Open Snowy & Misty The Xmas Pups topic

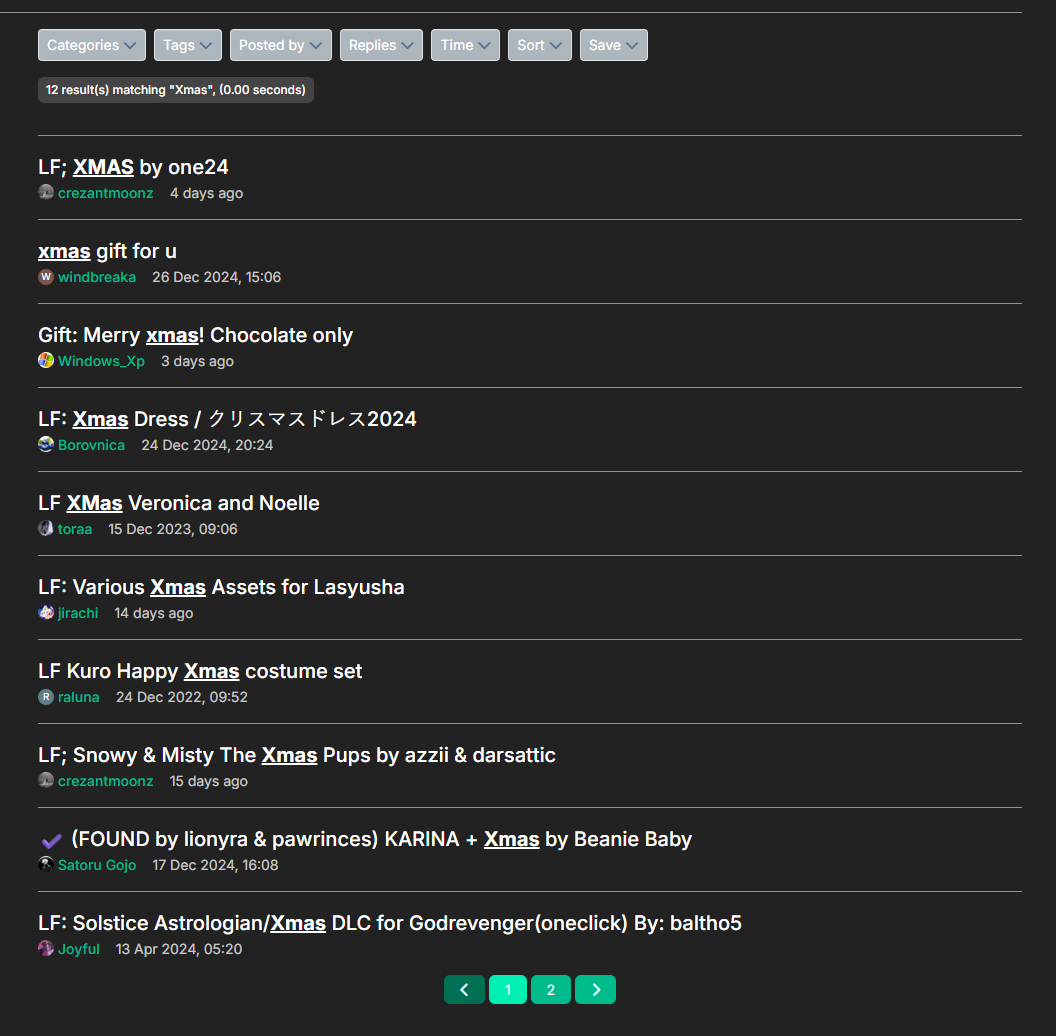(297, 755)
